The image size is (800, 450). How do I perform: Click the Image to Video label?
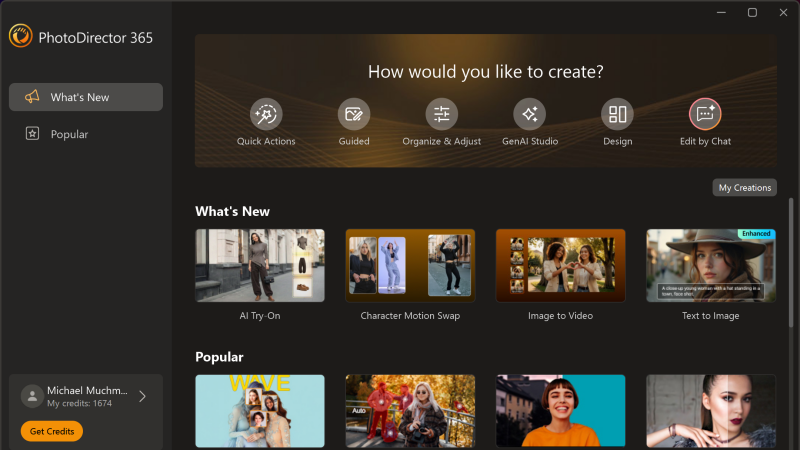coord(560,316)
